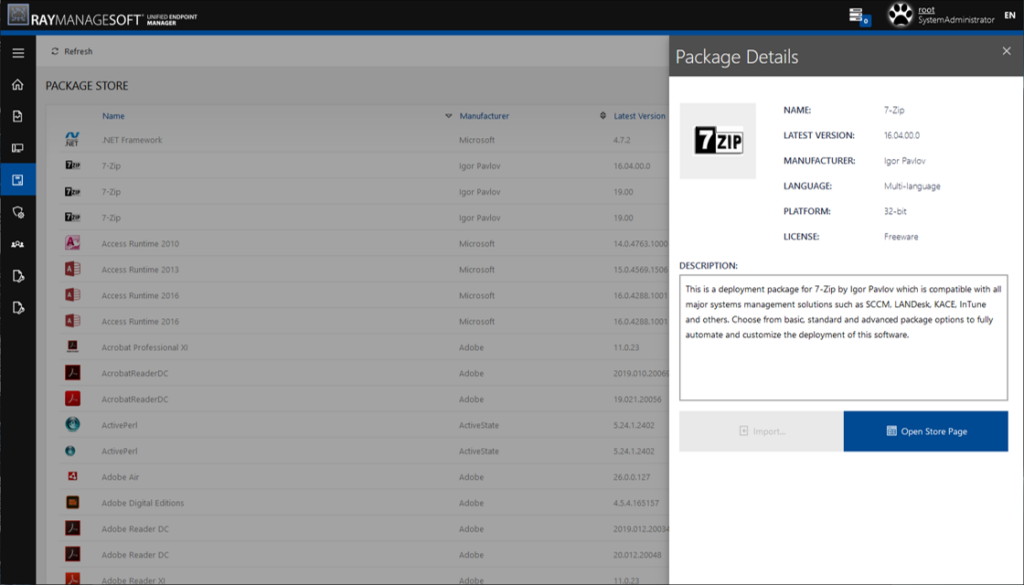Select the Access Runtime 2010 row

click(x=357, y=244)
